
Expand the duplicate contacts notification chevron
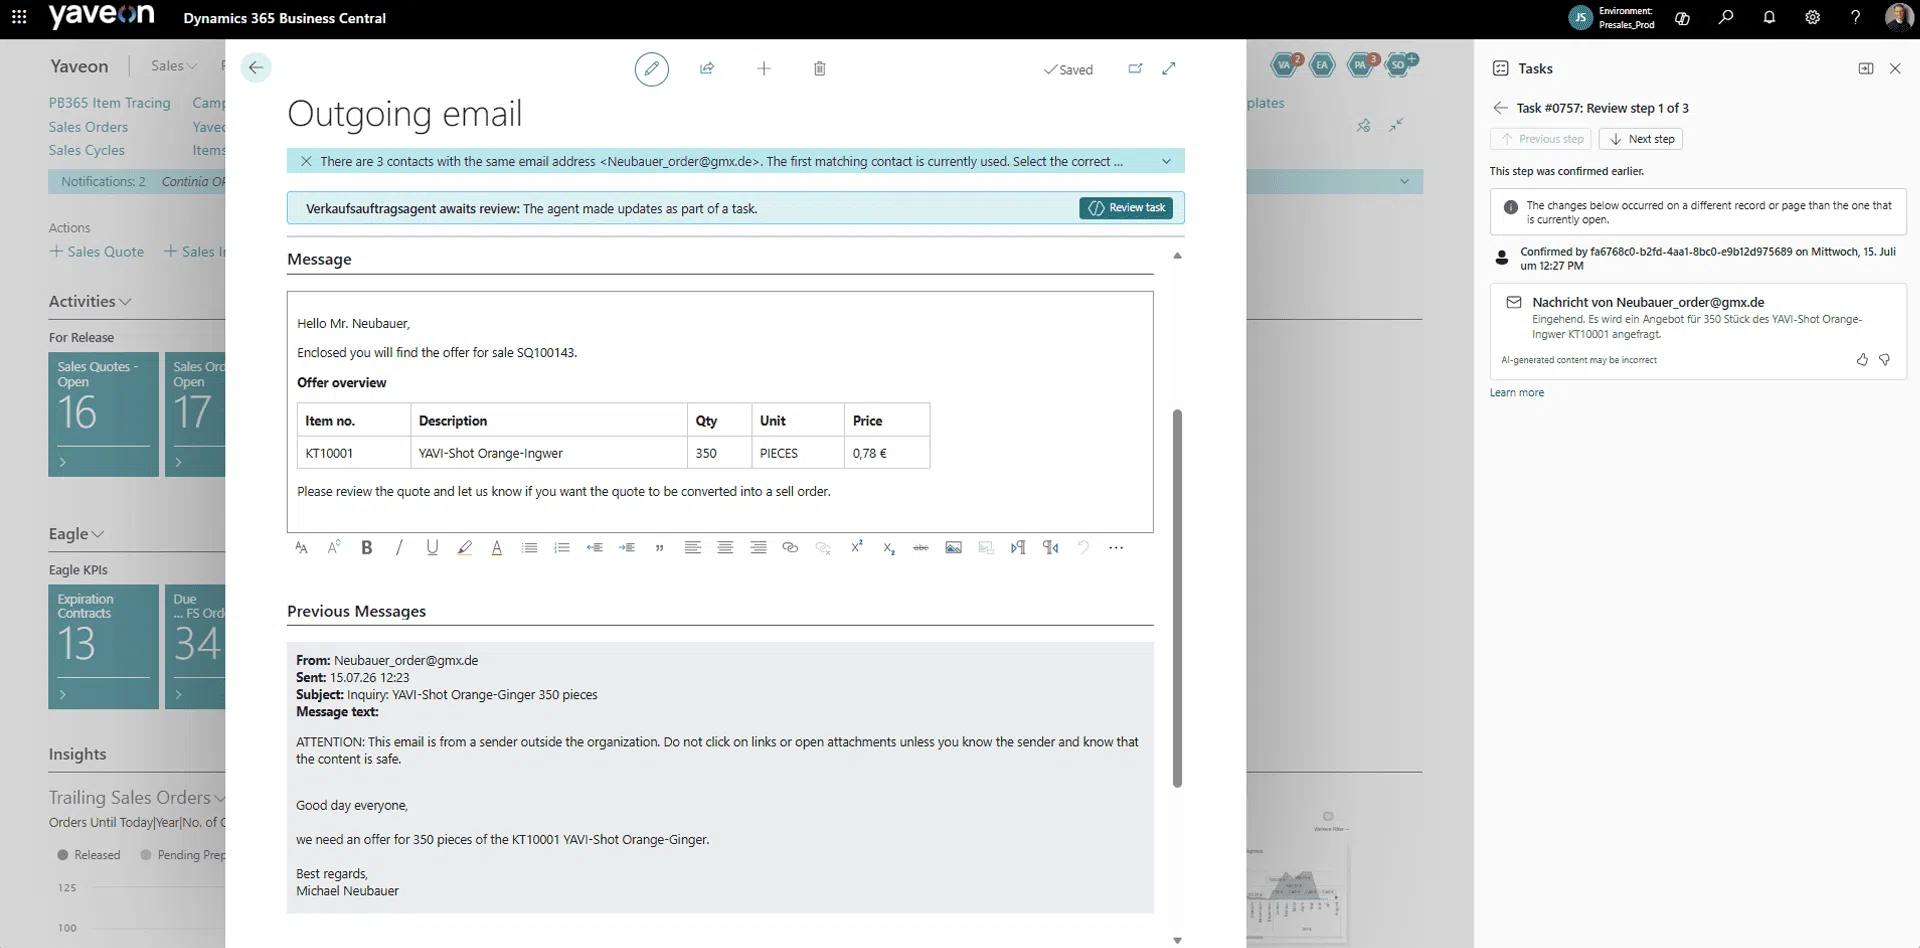click(x=1166, y=161)
